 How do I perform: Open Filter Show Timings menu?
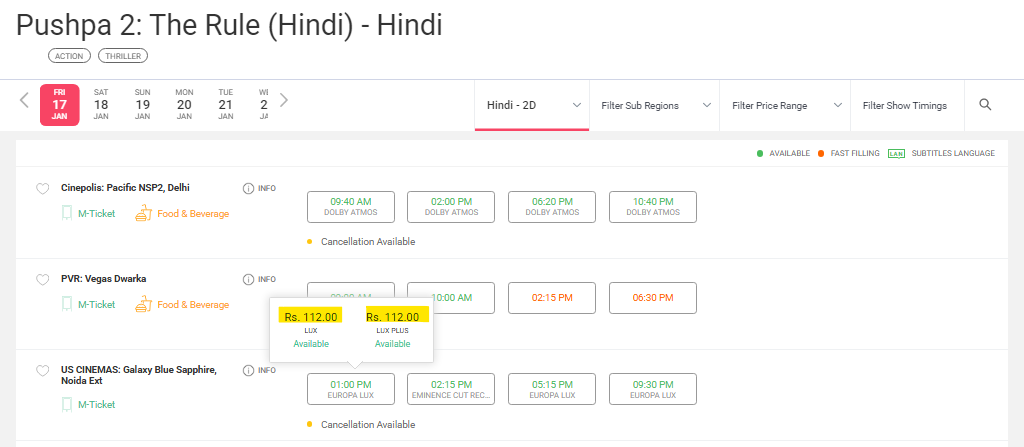(907, 105)
